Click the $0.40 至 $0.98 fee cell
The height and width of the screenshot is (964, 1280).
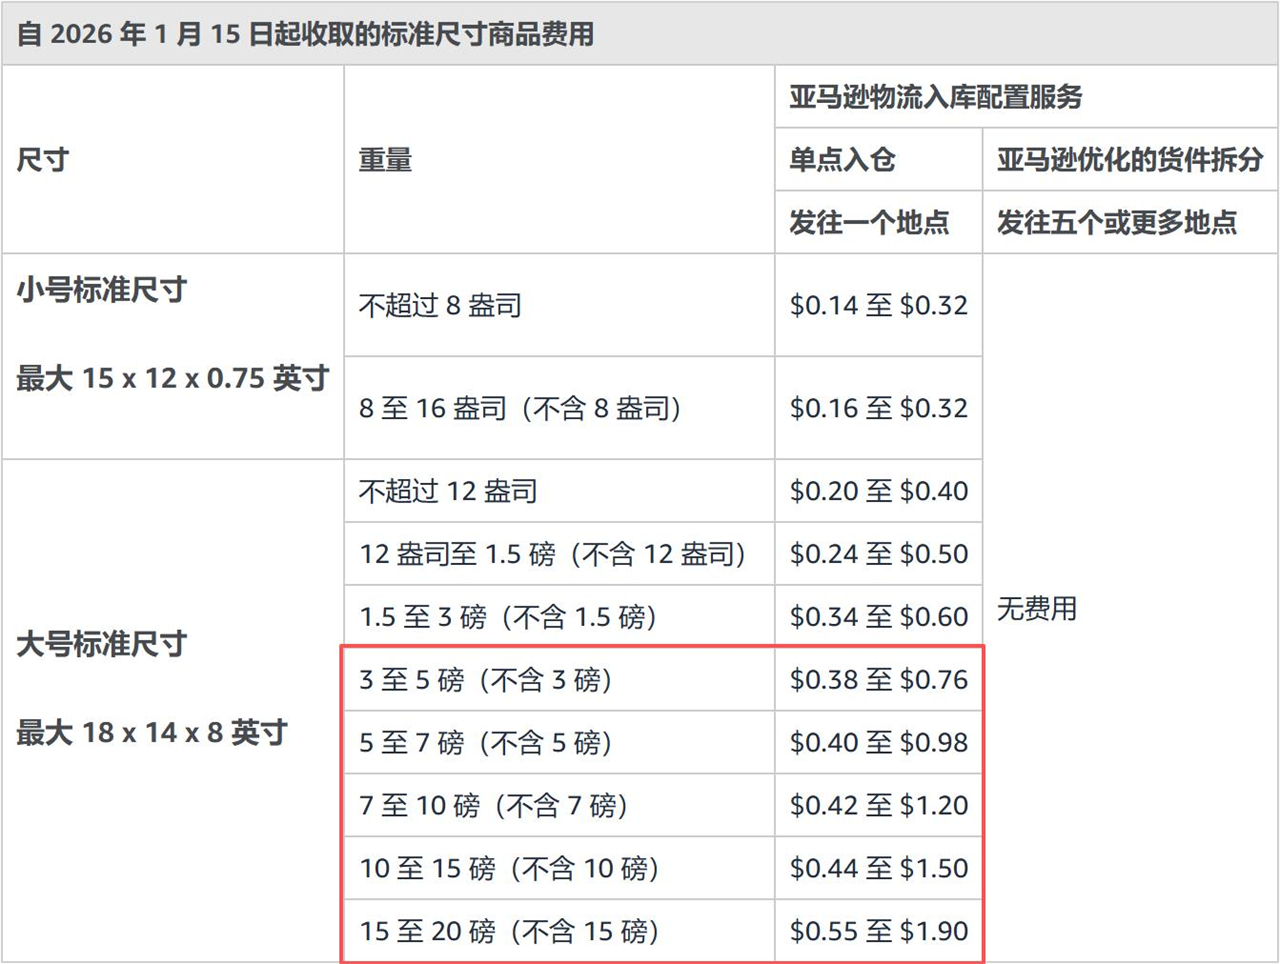click(878, 743)
